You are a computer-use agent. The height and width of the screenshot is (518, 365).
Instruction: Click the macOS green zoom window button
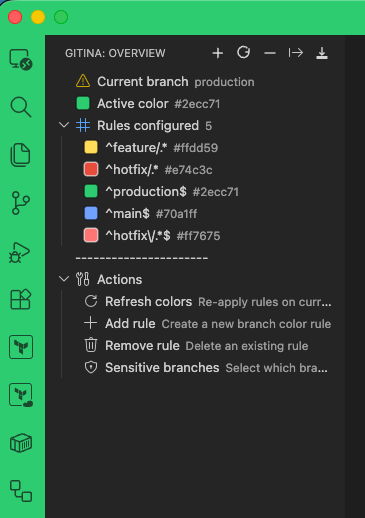61,17
